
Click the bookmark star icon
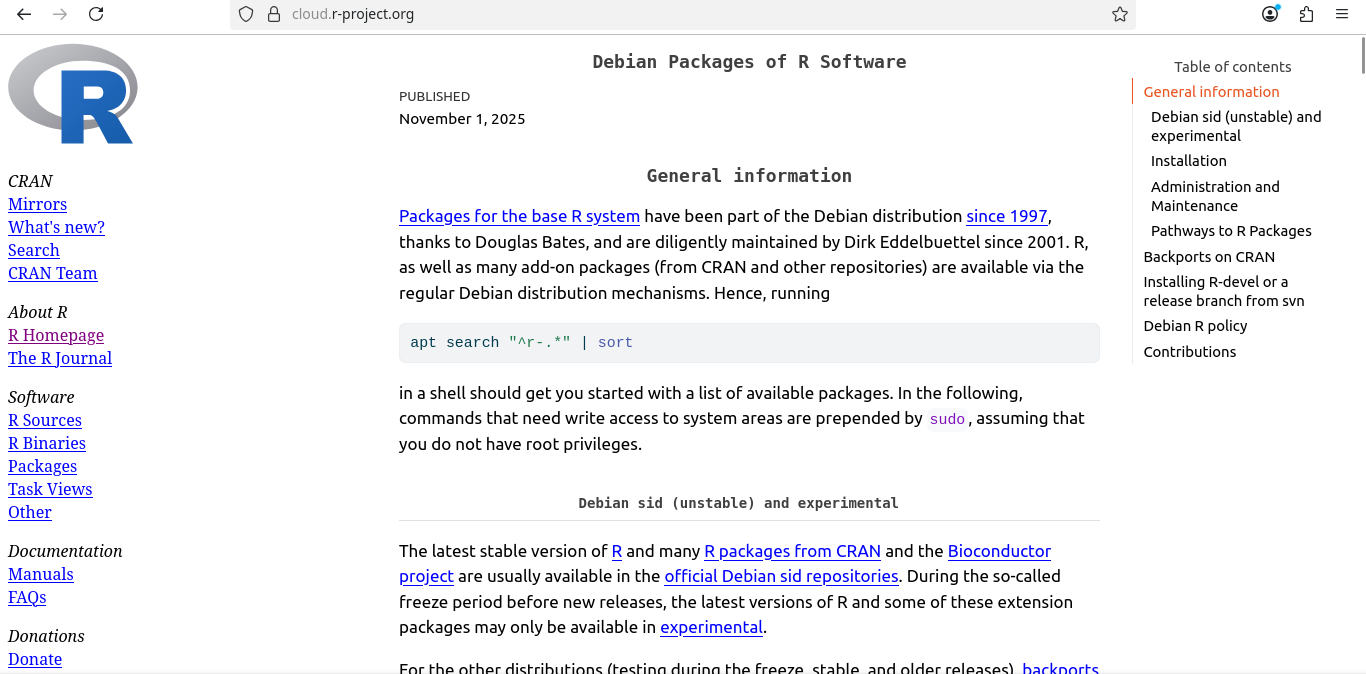(1120, 14)
